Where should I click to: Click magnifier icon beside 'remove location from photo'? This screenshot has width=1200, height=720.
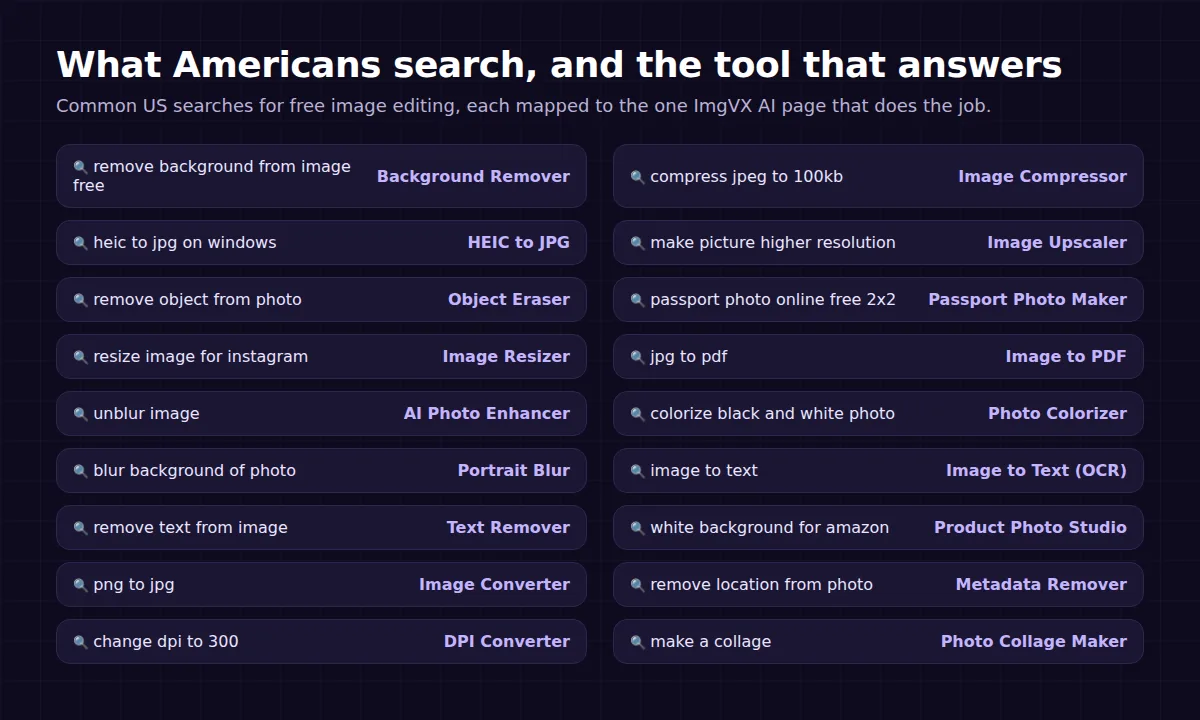[x=638, y=585]
